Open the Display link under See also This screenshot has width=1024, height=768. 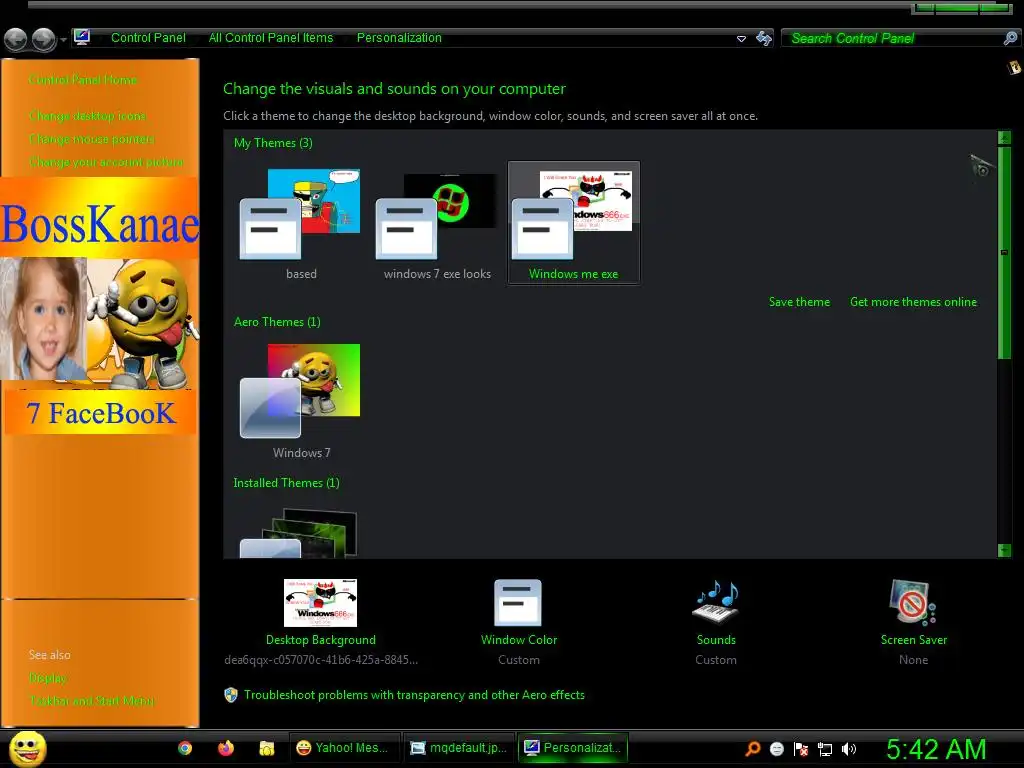48,678
